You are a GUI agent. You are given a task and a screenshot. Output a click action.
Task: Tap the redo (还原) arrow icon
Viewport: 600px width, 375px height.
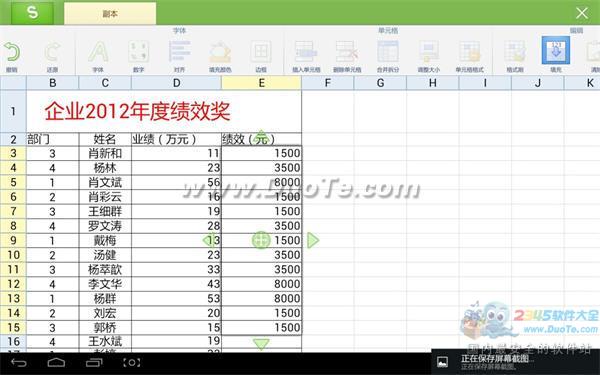tap(52, 52)
